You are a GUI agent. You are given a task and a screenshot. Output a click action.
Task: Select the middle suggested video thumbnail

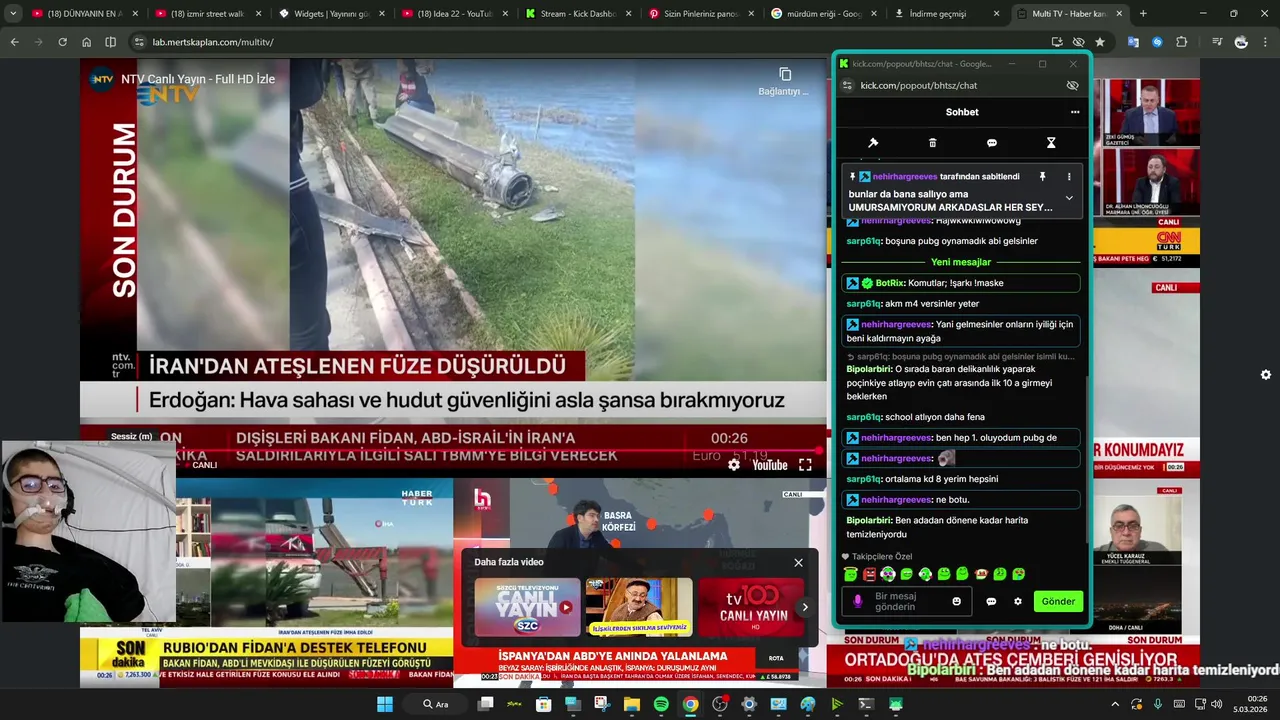[639, 607]
